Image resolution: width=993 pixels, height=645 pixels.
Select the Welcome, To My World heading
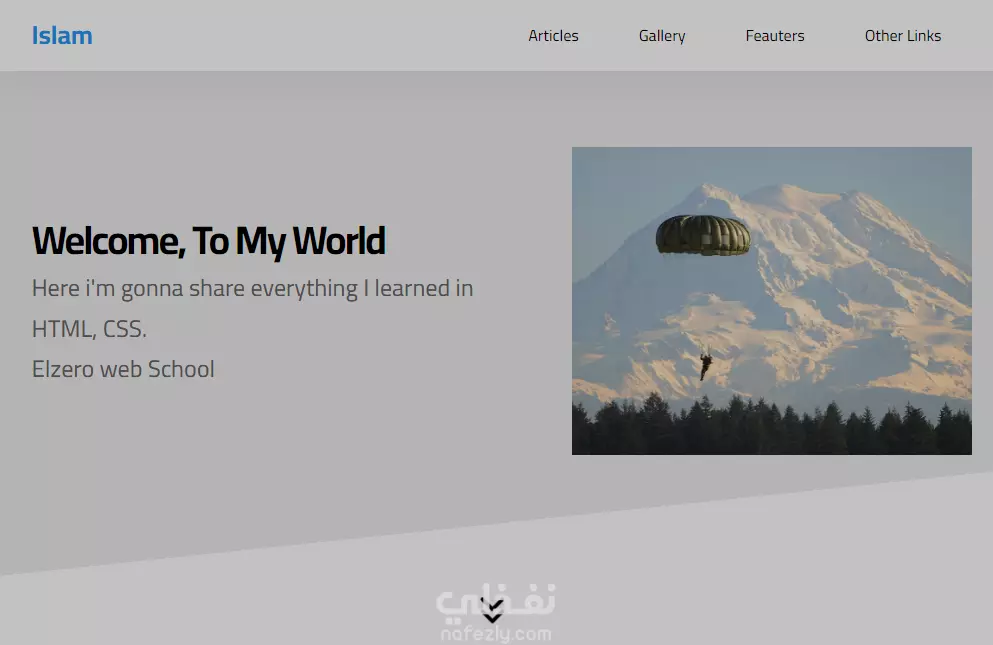[x=208, y=241]
